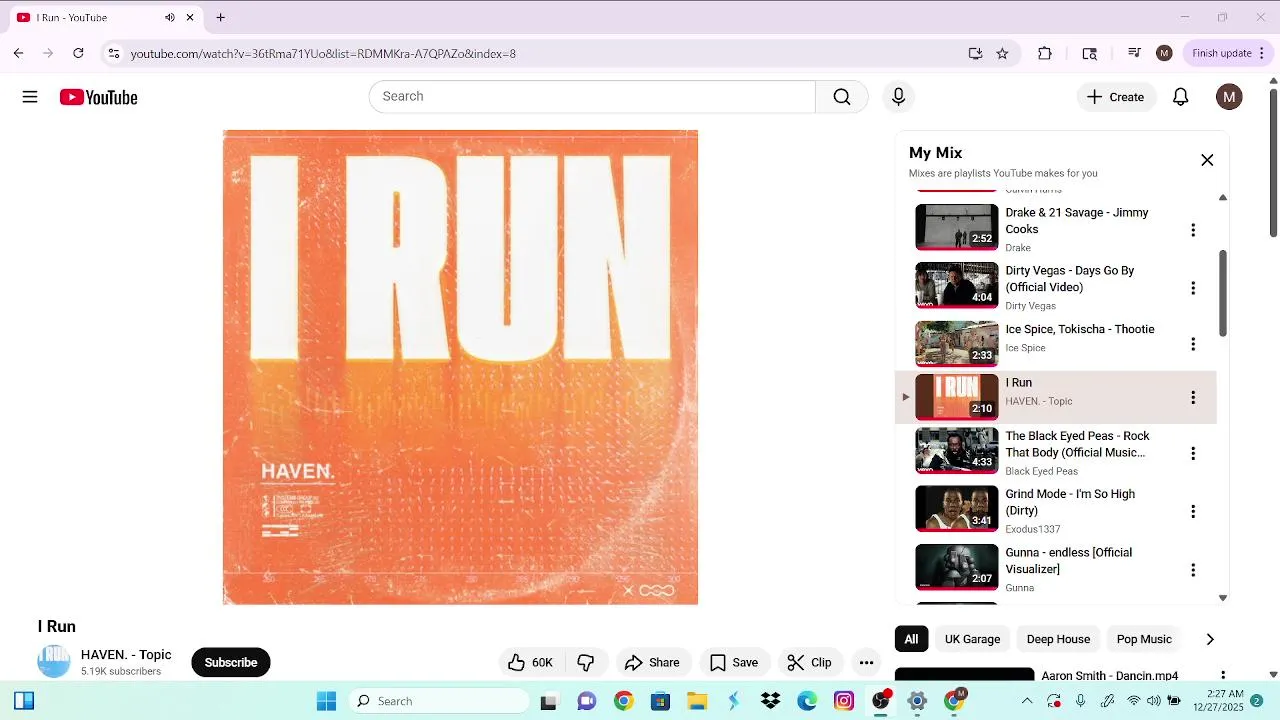Open Dropbox from the taskbar

click(x=770, y=701)
